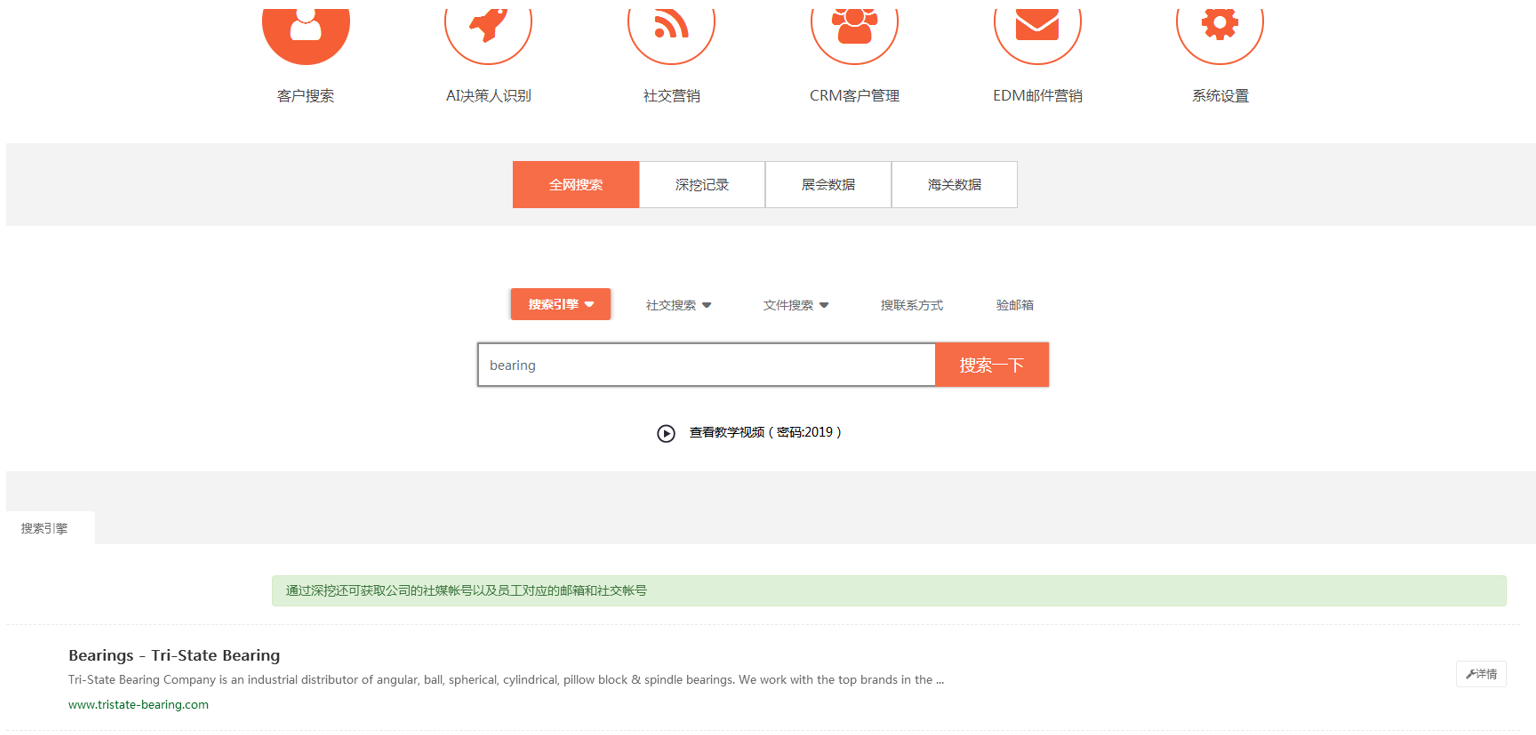Click the 搜索一下 search button
Image resolution: width=1536 pixels, height=735 pixels.
click(x=992, y=365)
